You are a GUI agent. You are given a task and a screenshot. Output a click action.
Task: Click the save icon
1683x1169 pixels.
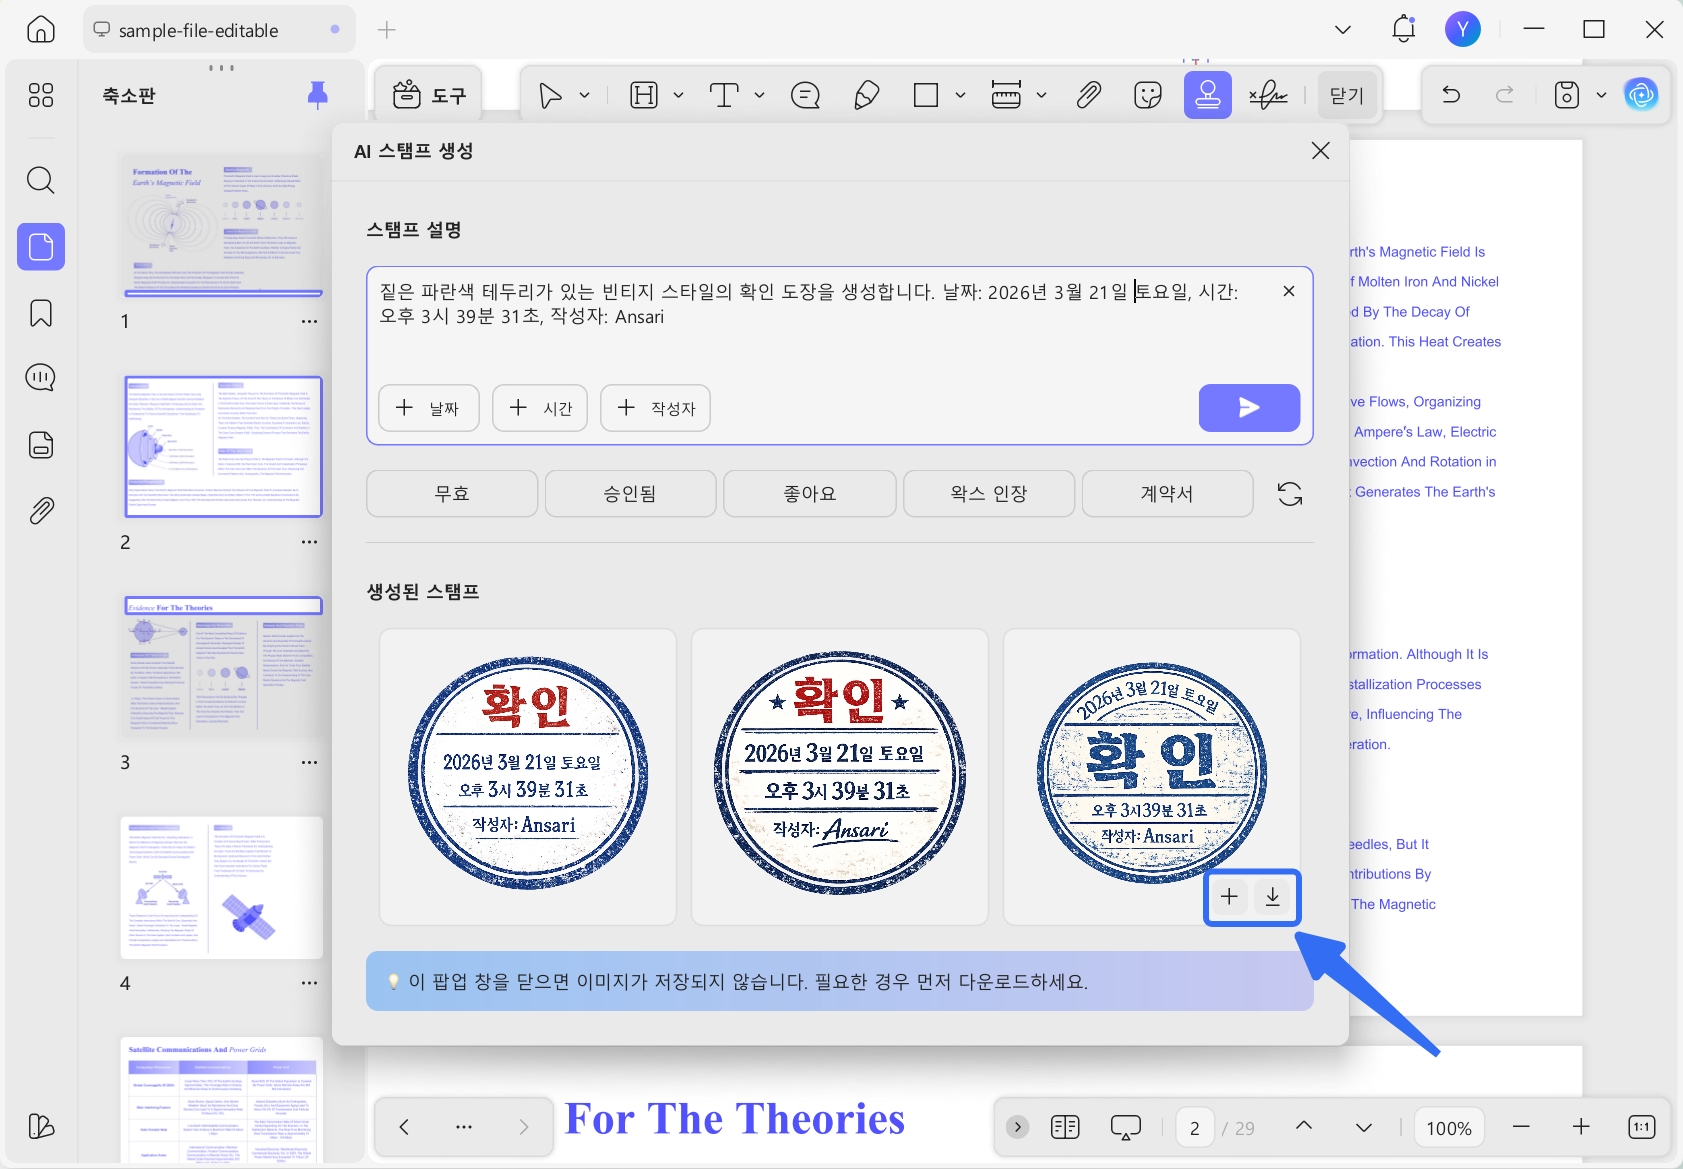(1567, 95)
